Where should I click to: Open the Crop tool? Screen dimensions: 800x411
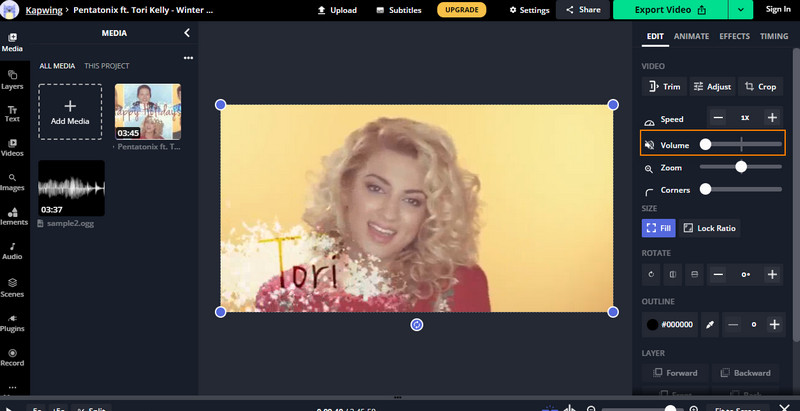[x=760, y=87]
